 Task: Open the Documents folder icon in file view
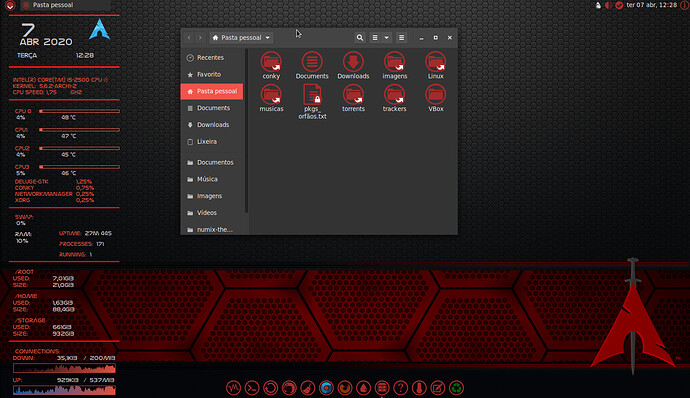[x=312, y=66]
